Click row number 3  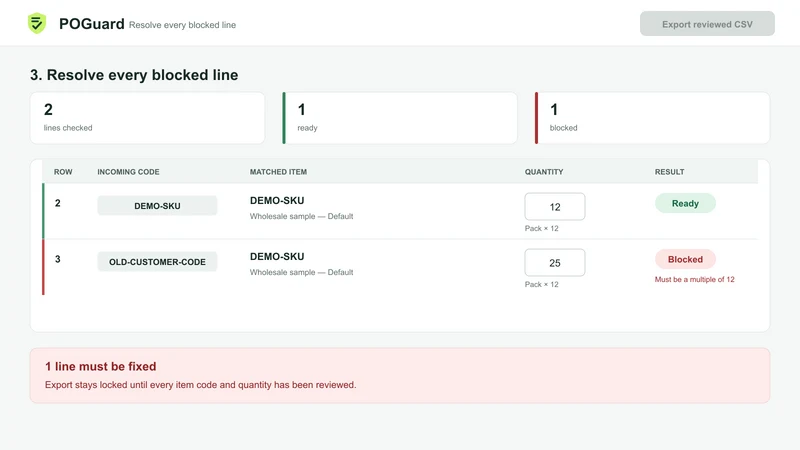pyautogui.click(x=58, y=259)
